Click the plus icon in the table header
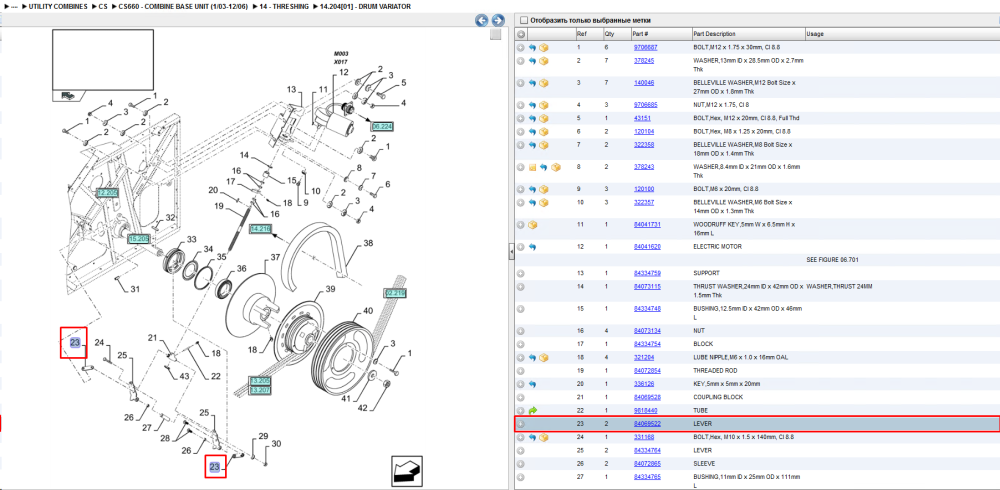The image size is (1000, 490). point(520,34)
